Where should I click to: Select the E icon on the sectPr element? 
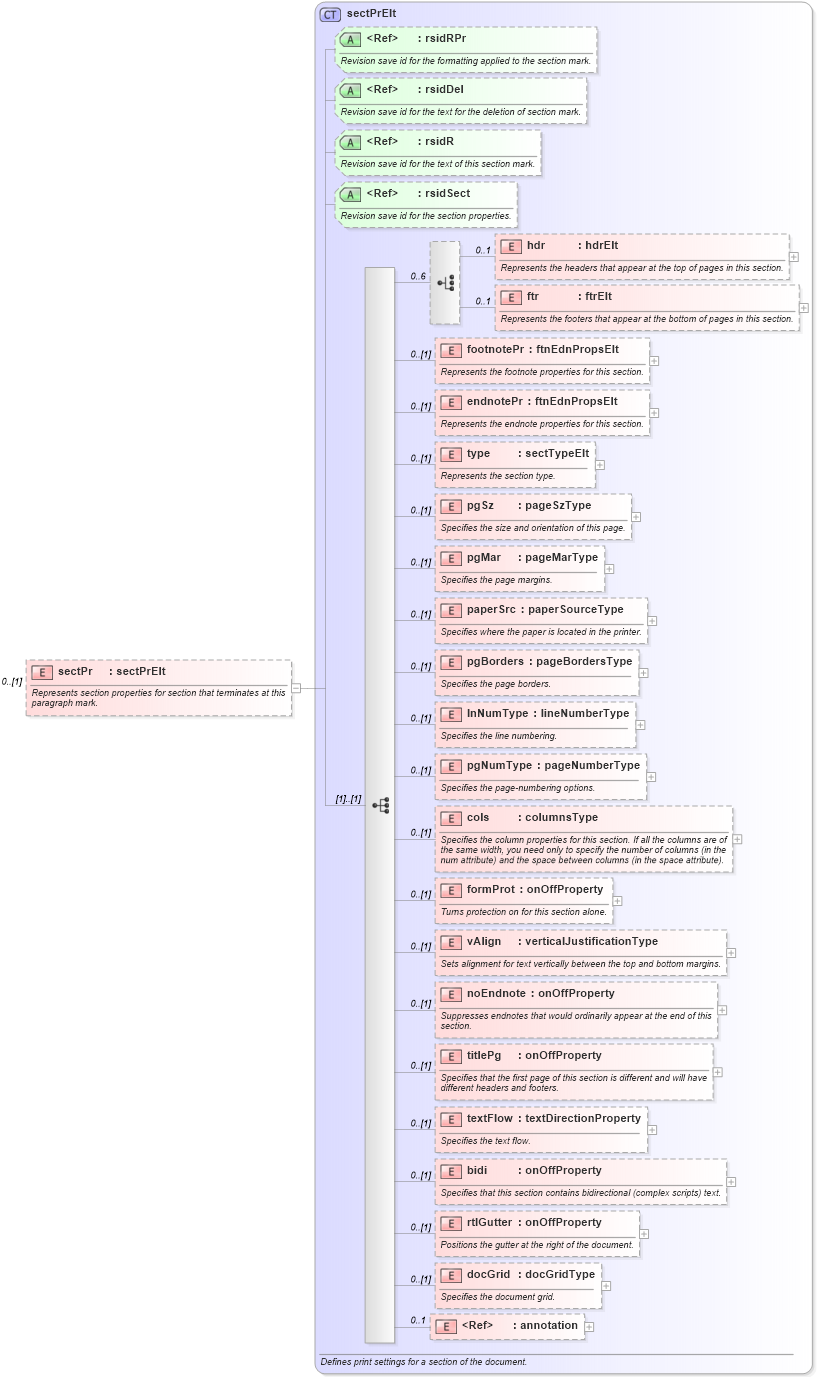[41, 671]
